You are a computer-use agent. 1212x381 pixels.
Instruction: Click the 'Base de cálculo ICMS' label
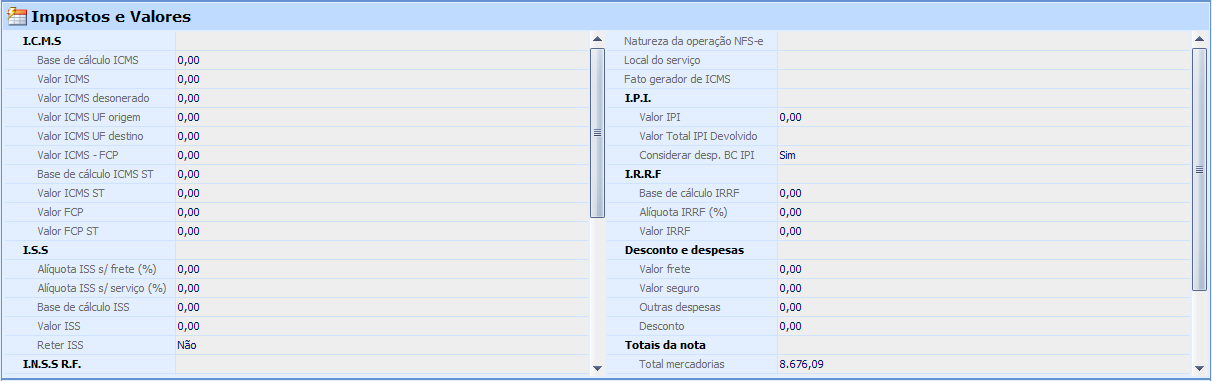[88, 60]
